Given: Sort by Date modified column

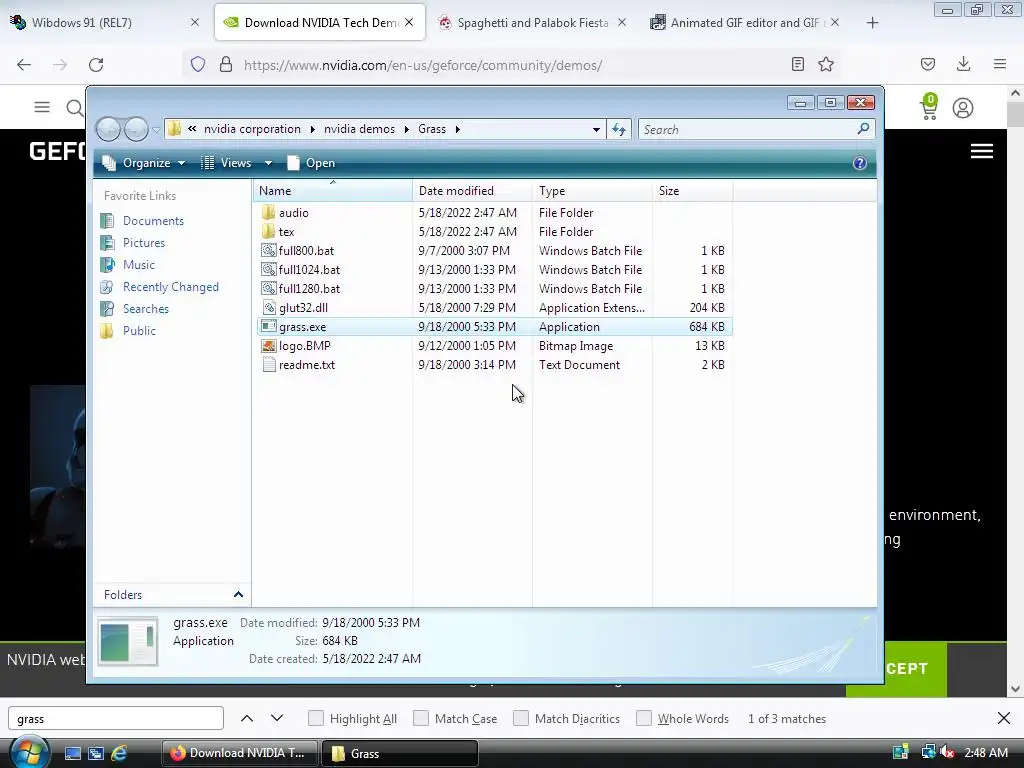Looking at the screenshot, I should pos(472,191).
